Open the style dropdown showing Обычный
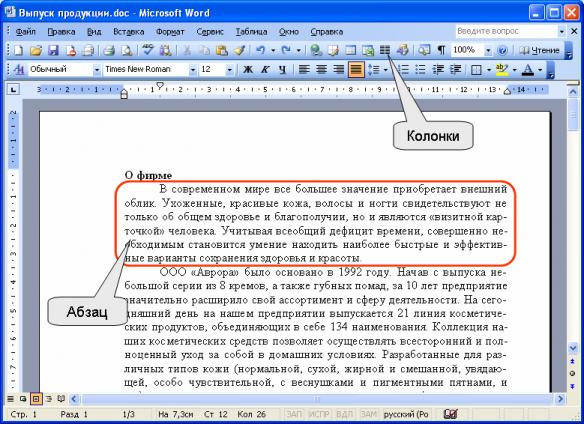The height and width of the screenshot is (424, 584). pyautogui.click(x=96, y=70)
